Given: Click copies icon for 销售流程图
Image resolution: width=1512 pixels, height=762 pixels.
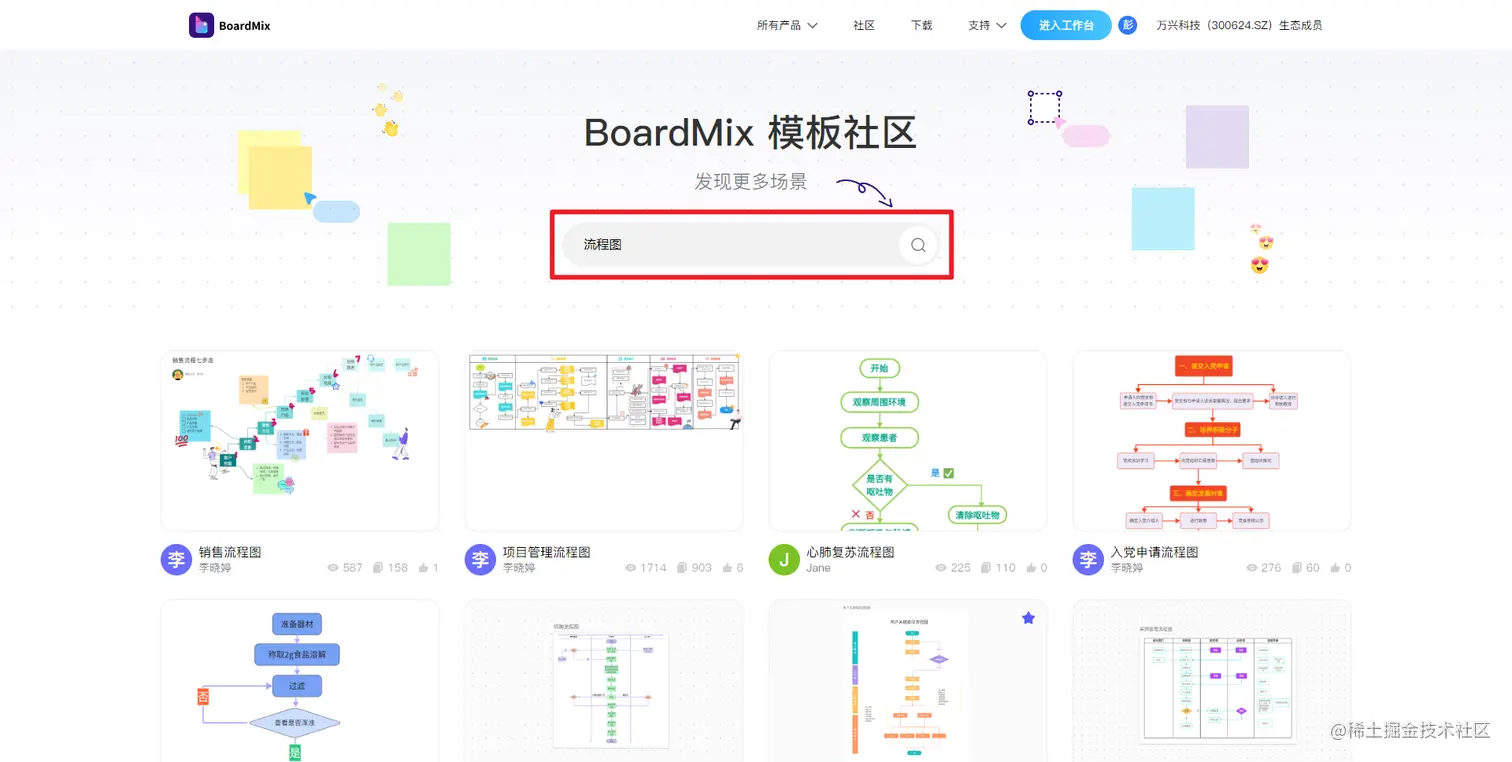Looking at the screenshot, I should [x=378, y=568].
